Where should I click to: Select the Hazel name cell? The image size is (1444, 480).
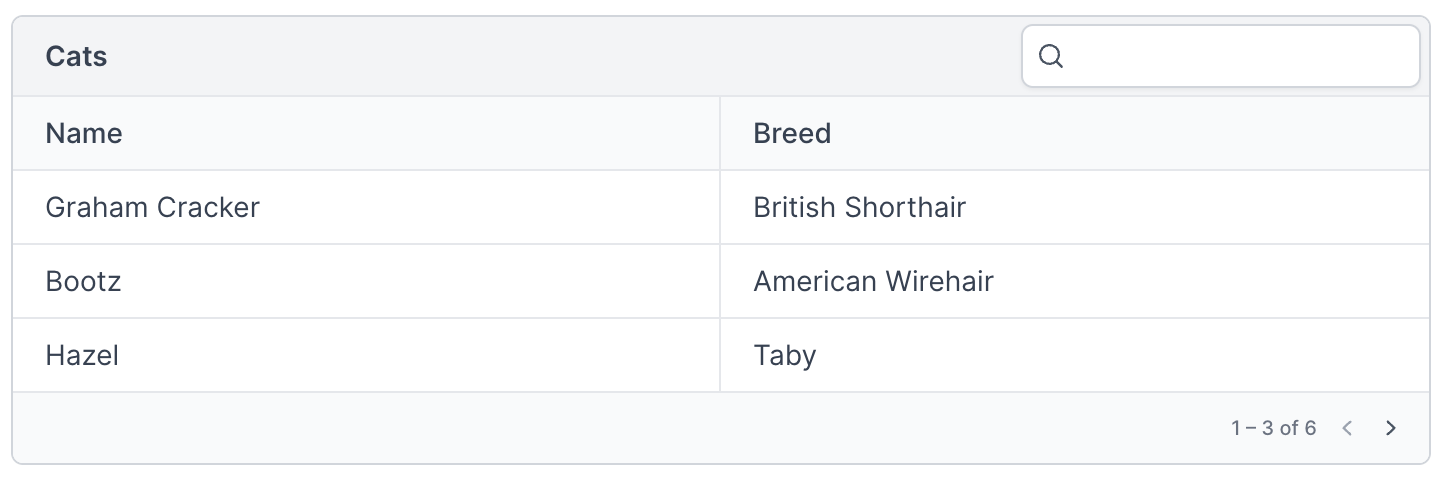pos(366,355)
